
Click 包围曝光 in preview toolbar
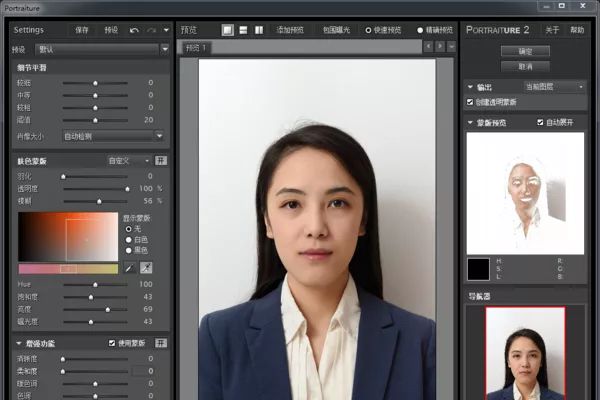tap(336, 30)
